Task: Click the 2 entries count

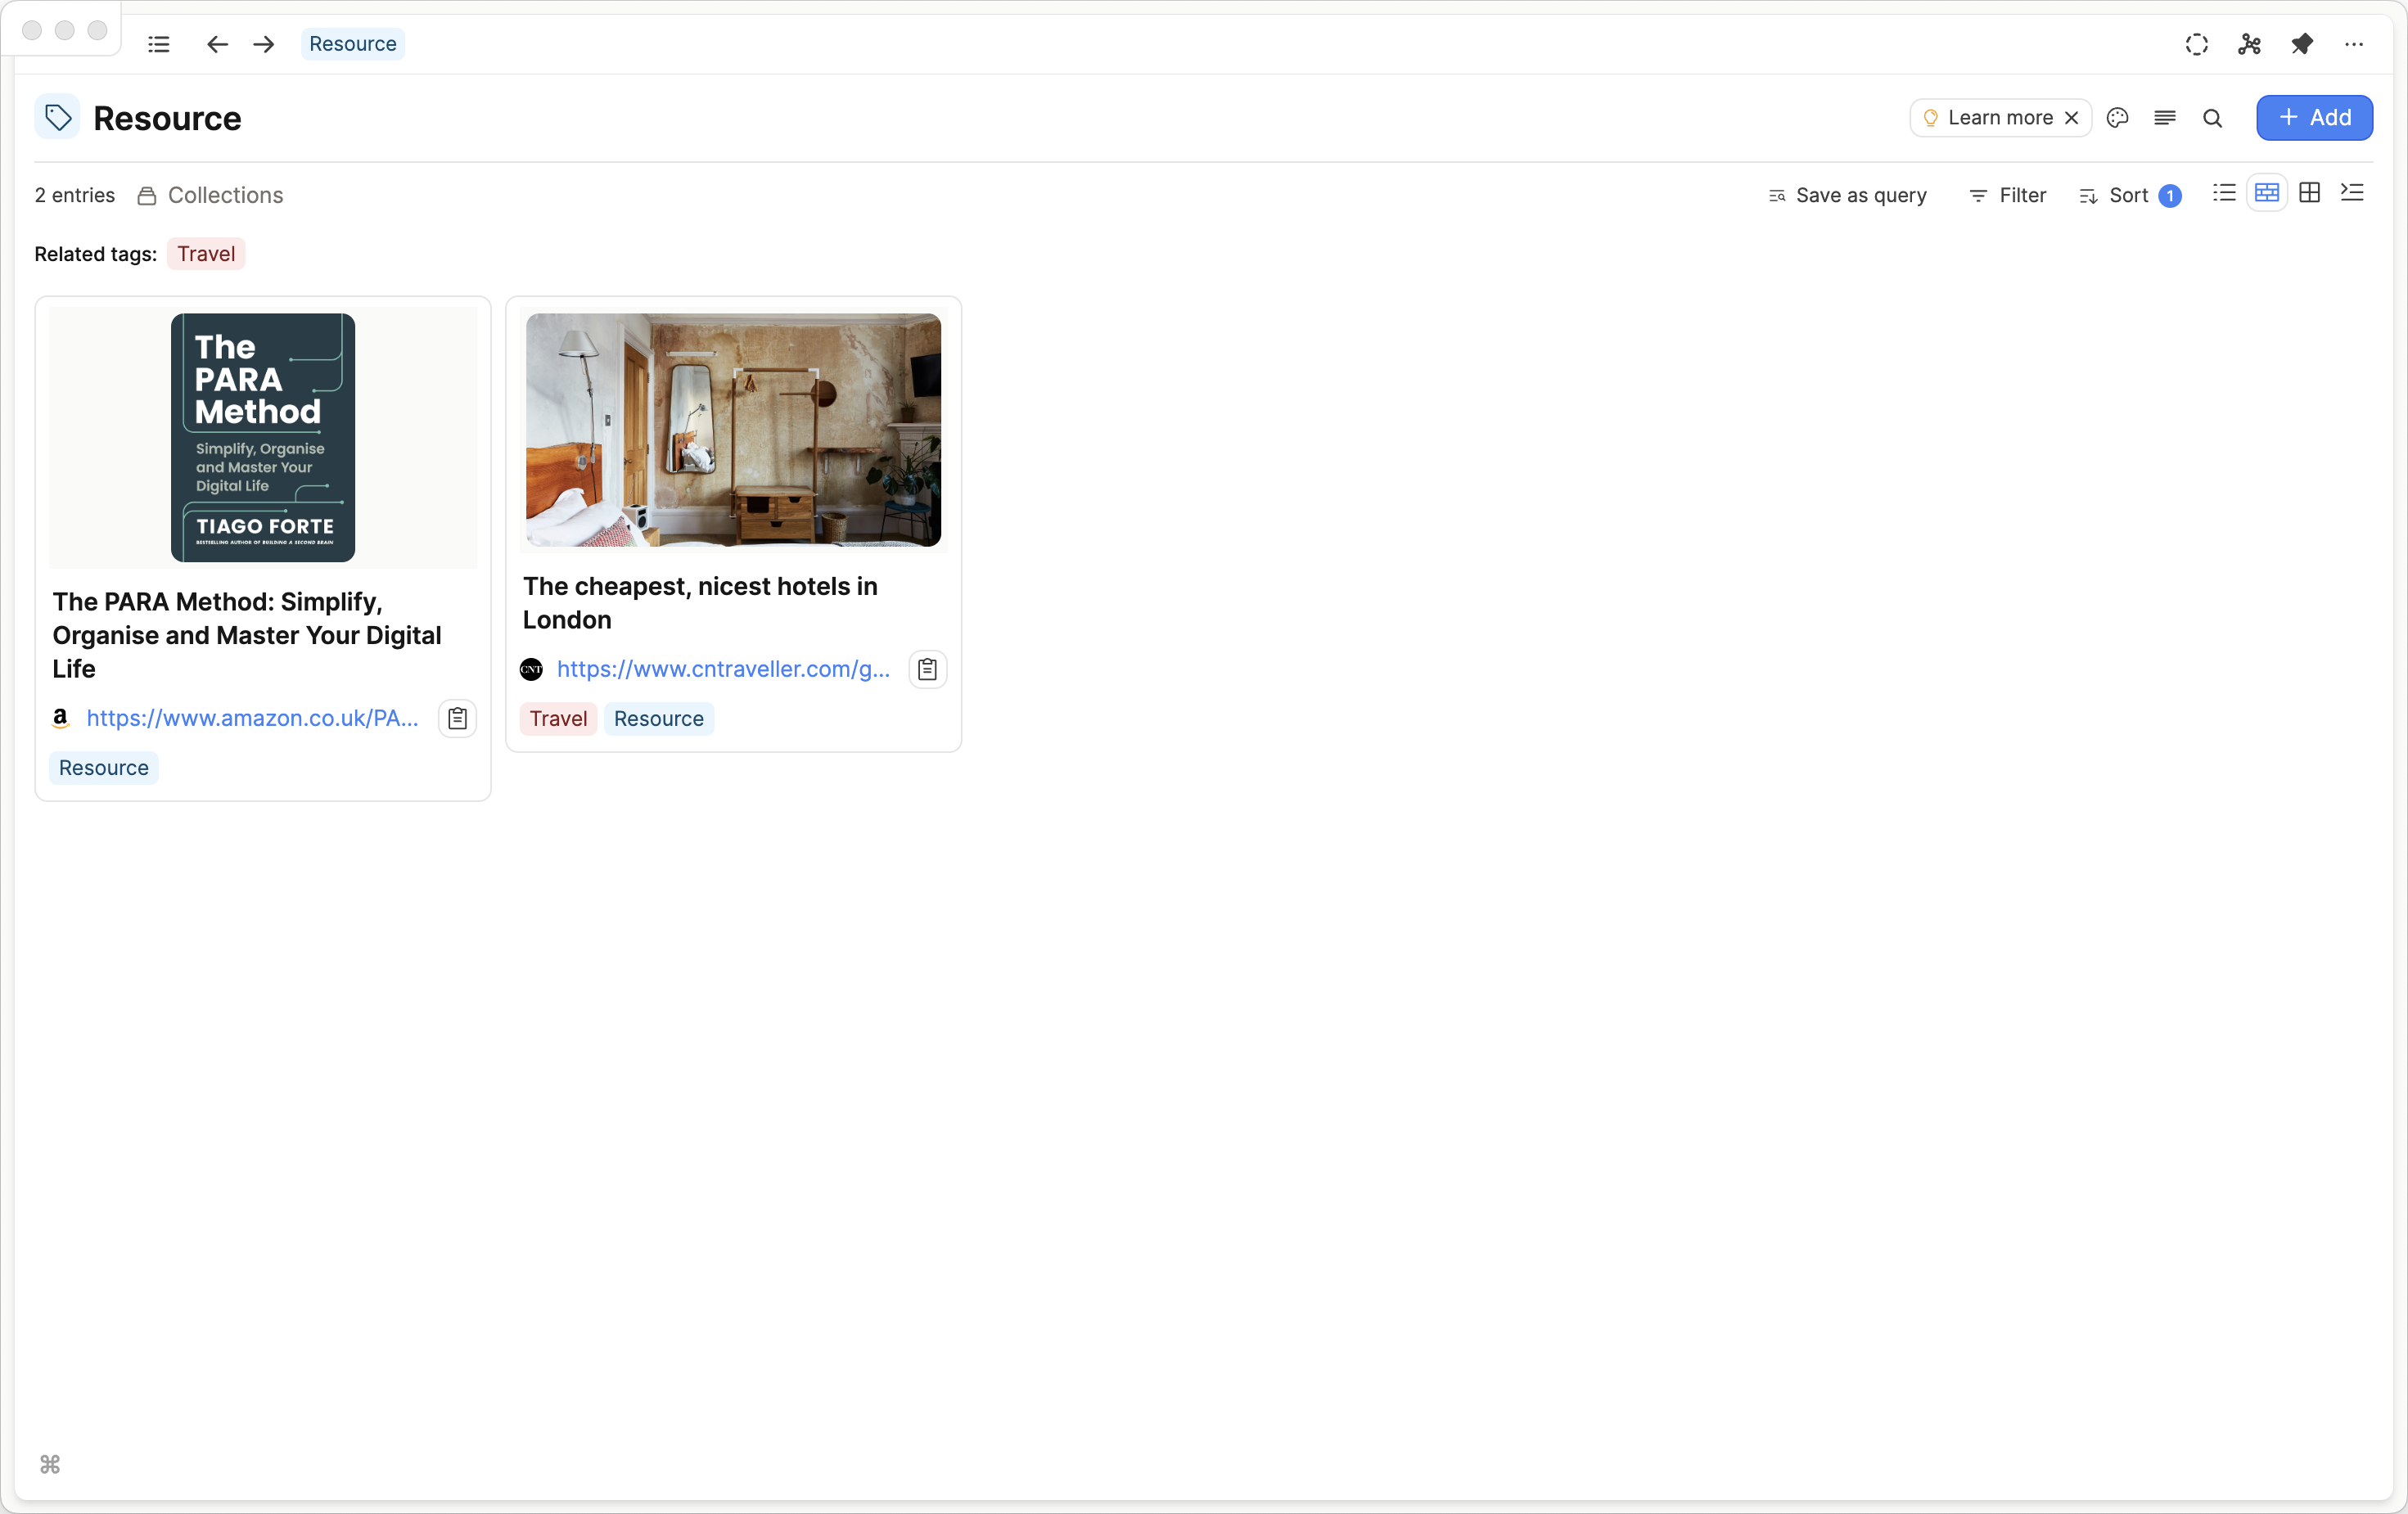Action: 75,195
